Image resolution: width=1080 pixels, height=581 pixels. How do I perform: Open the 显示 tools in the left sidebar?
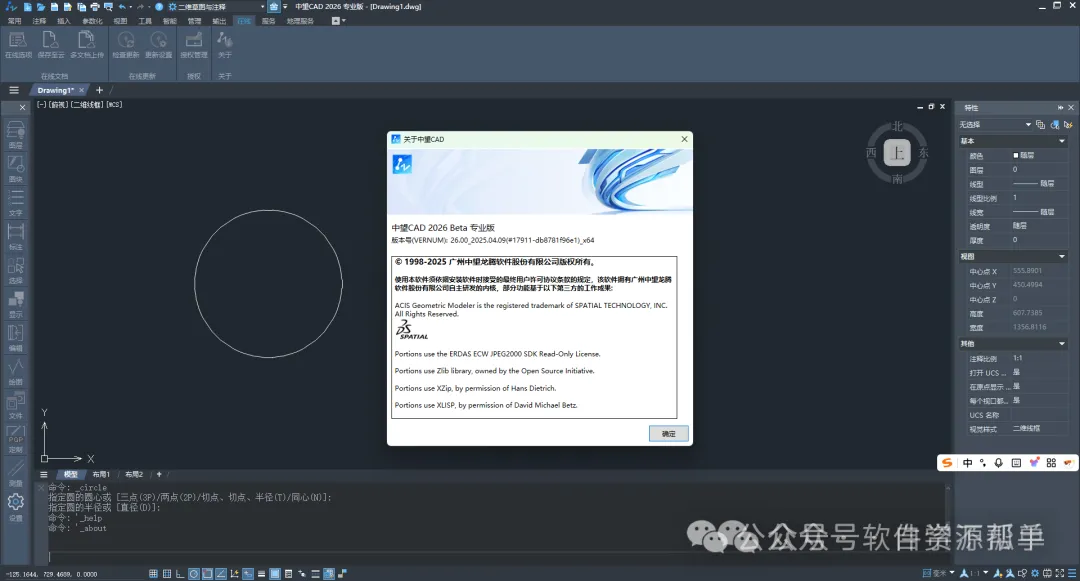coord(15,303)
